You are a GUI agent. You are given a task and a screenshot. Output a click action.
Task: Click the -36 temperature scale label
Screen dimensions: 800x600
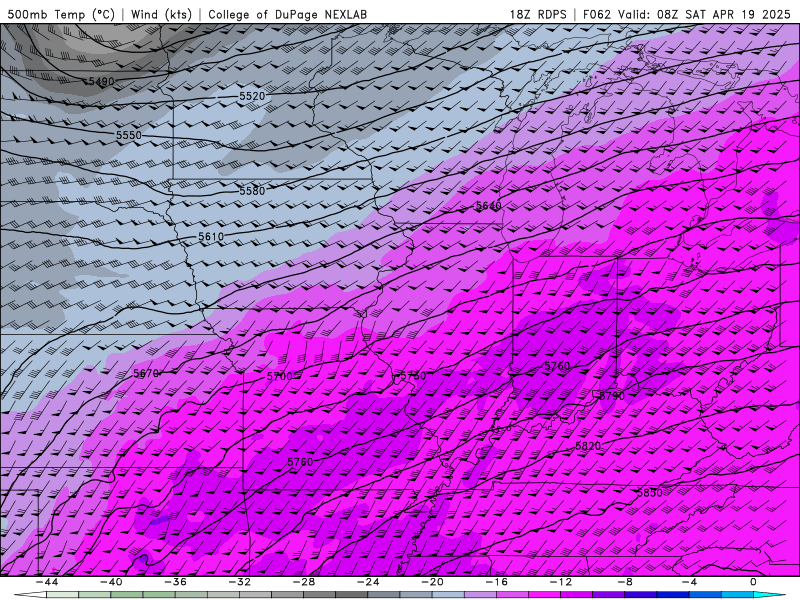[x=176, y=582]
